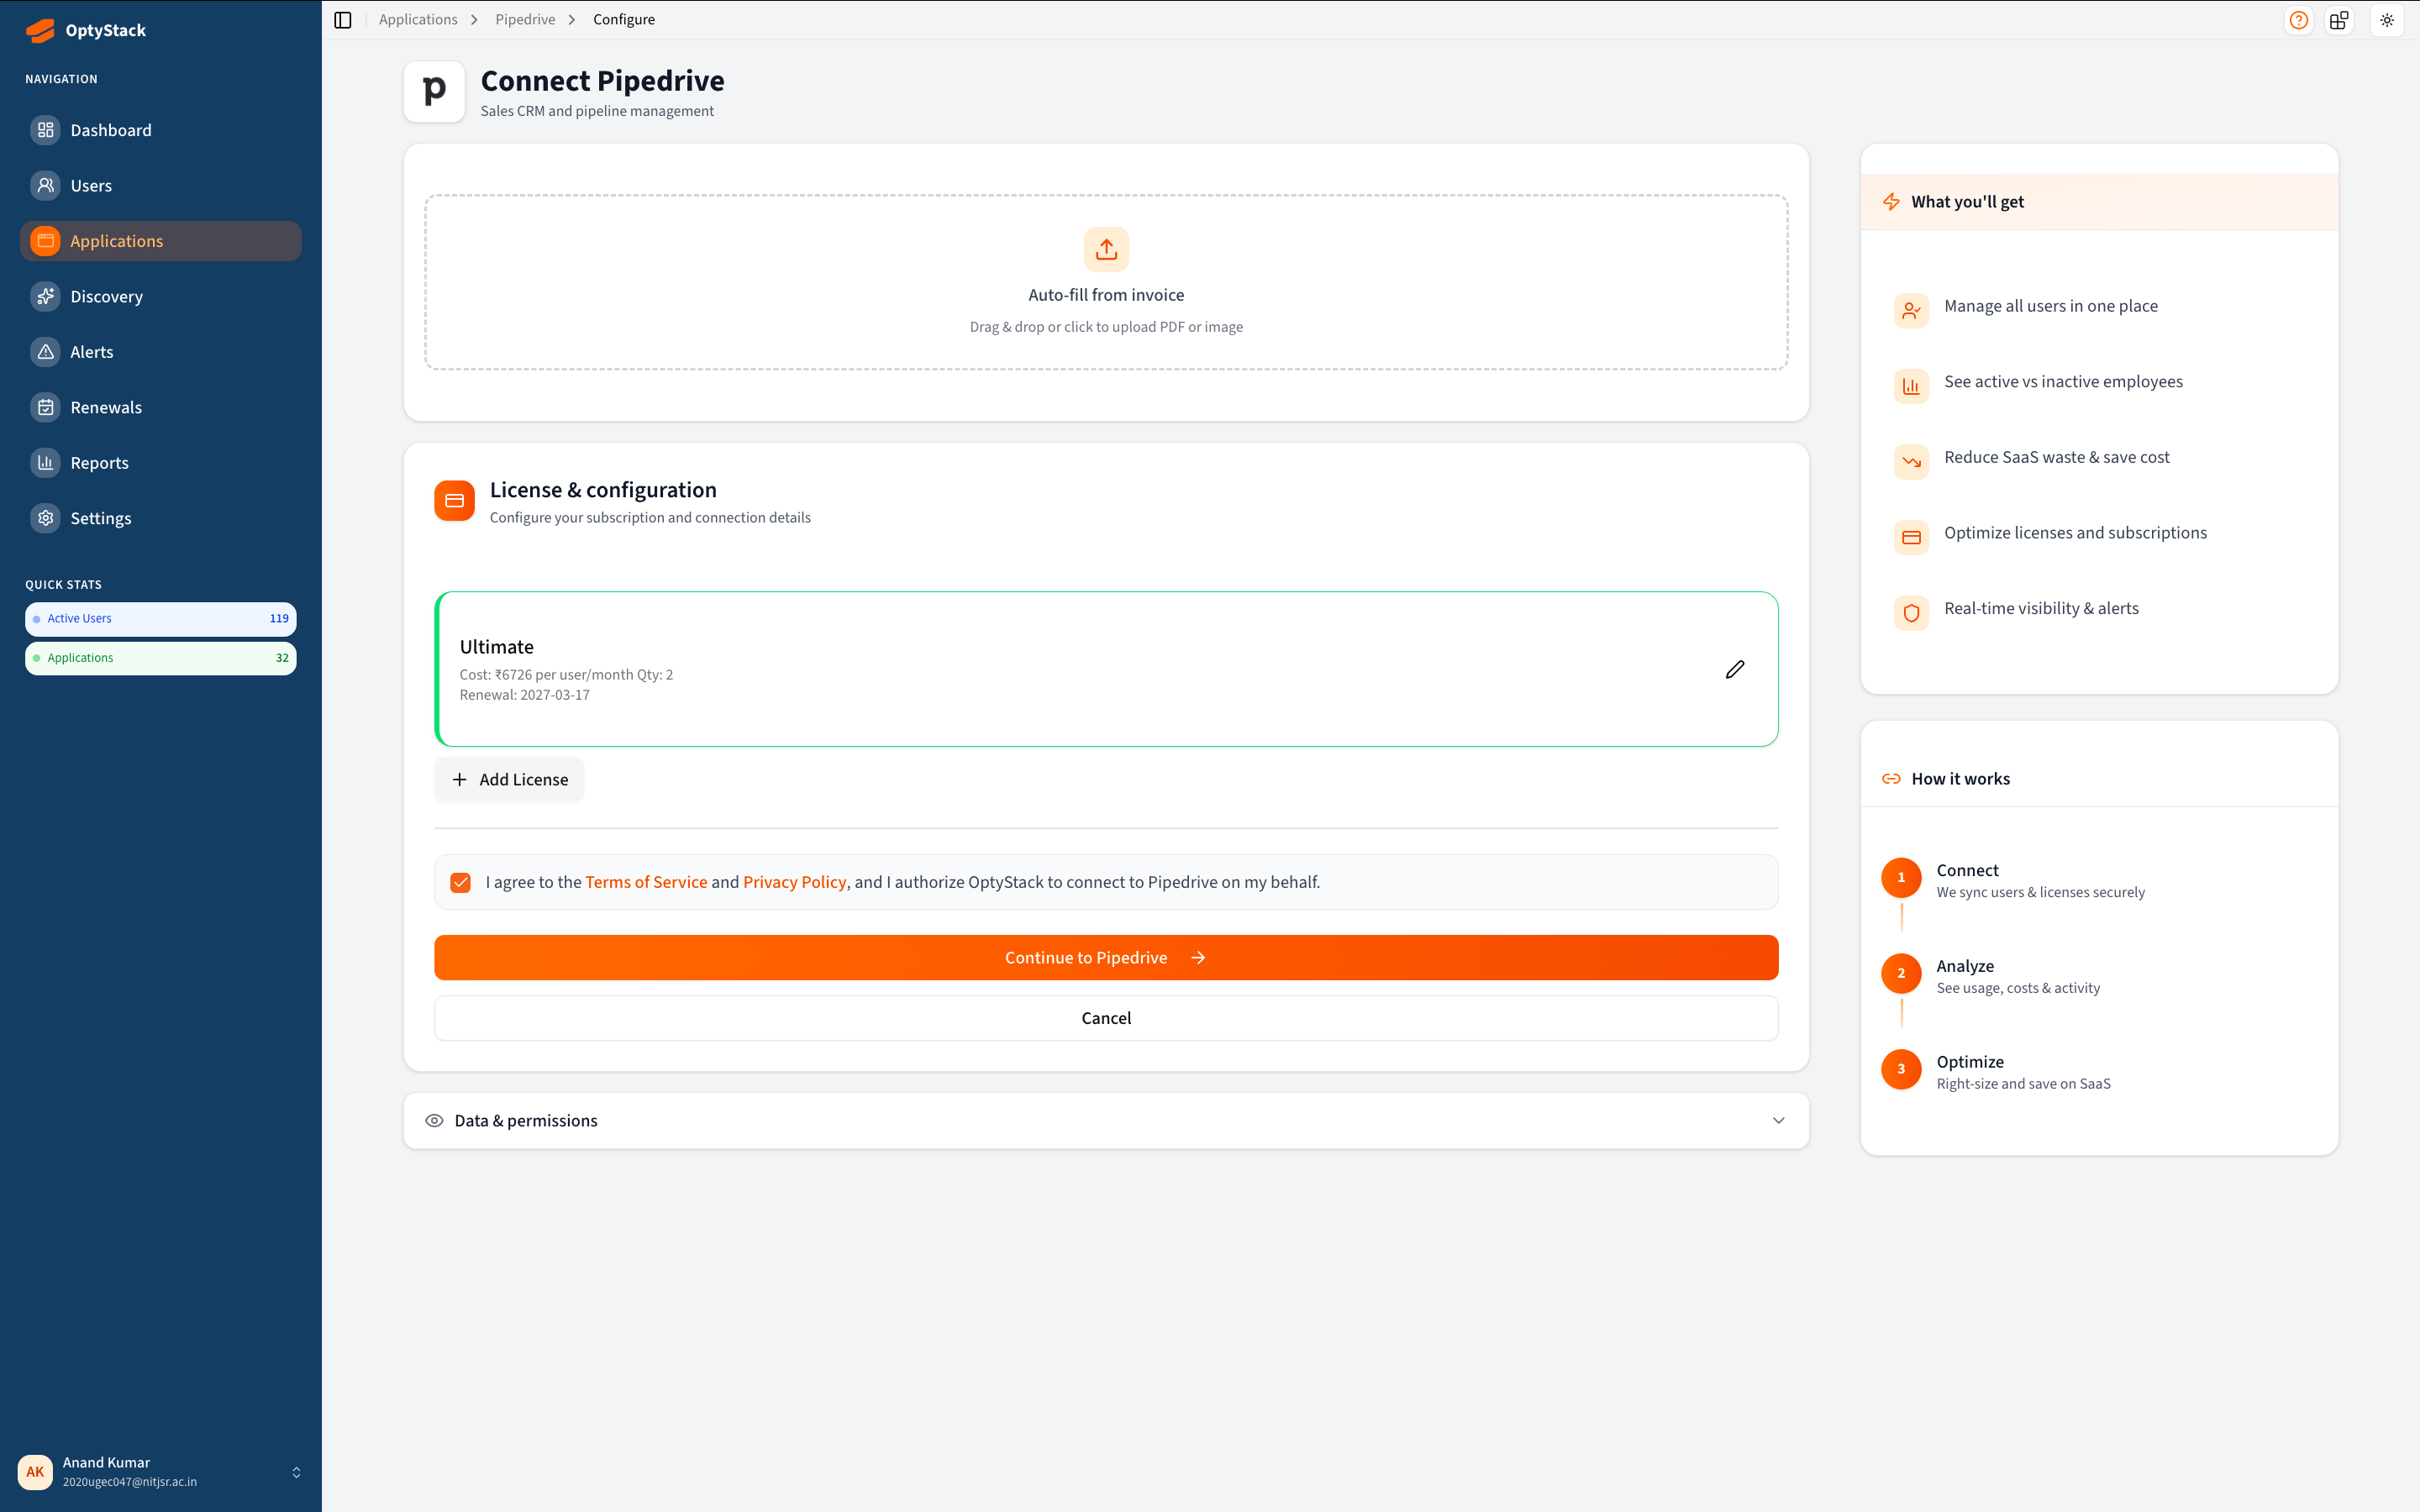Open Reports from navigation

160,463
